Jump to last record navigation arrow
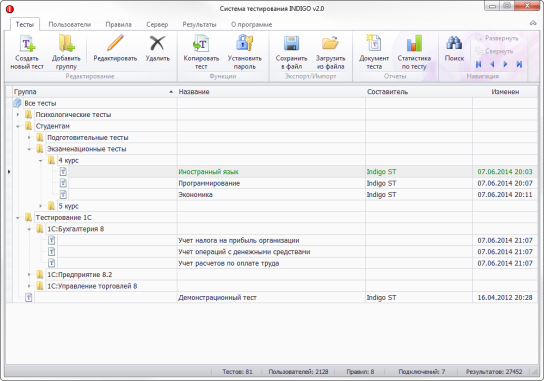 (x=519, y=64)
